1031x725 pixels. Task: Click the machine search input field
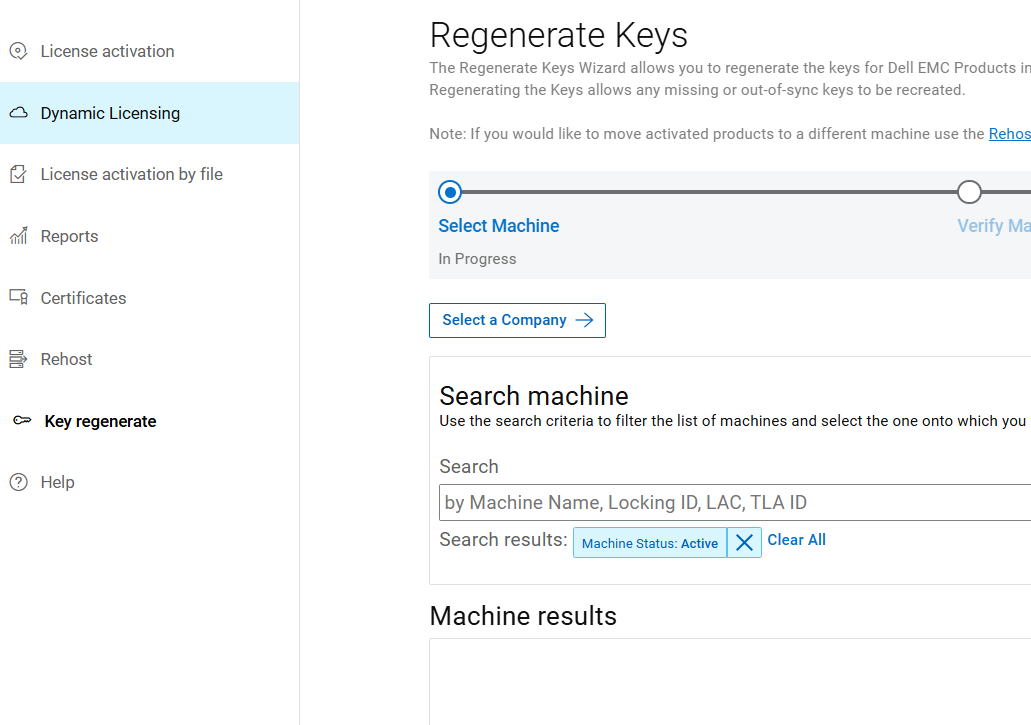coord(700,502)
